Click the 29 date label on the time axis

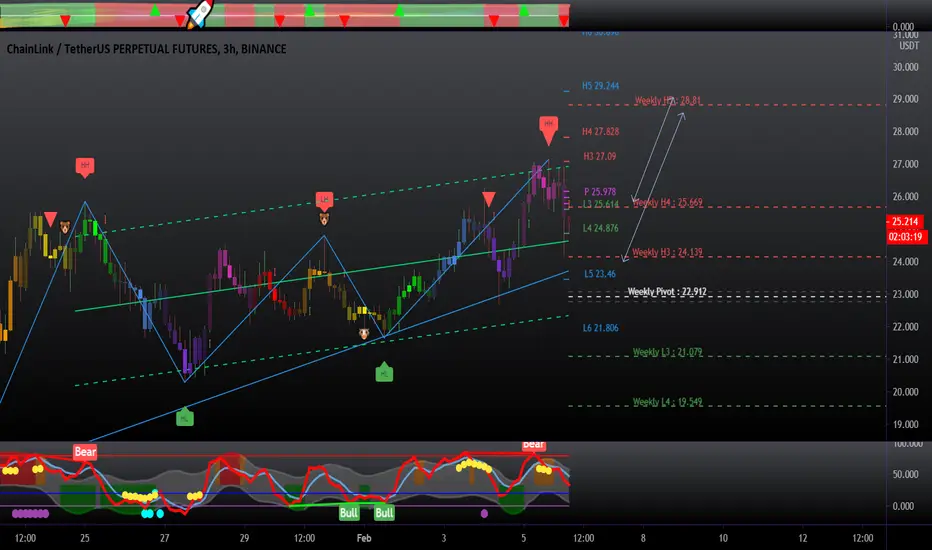tap(244, 538)
